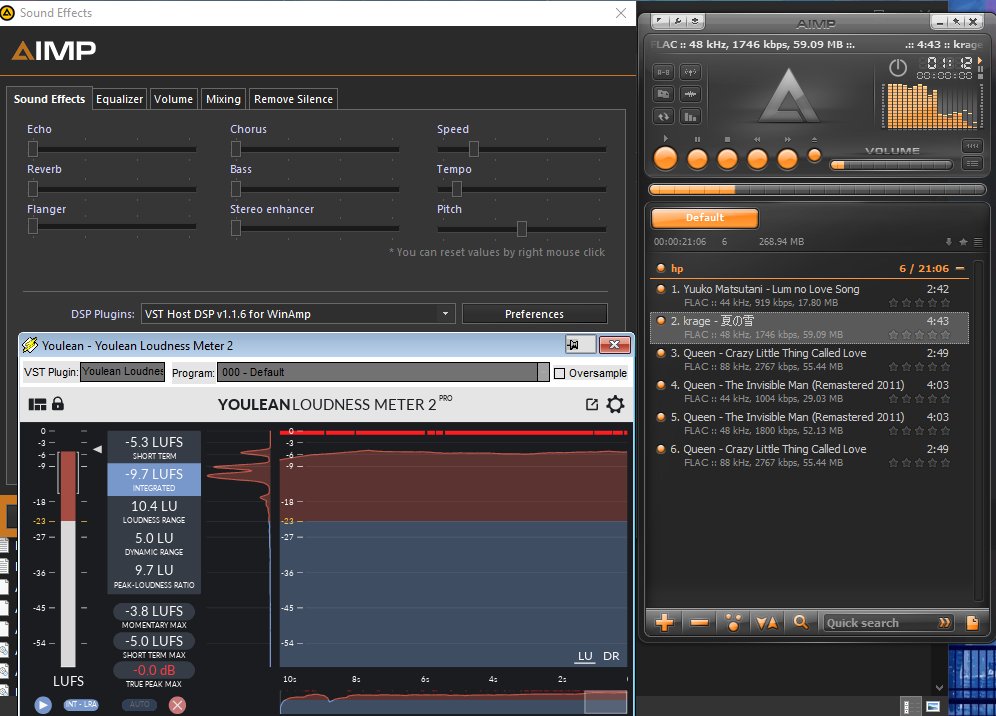
Task: Click the Youlean view layout icon
Action: pos(37,404)
